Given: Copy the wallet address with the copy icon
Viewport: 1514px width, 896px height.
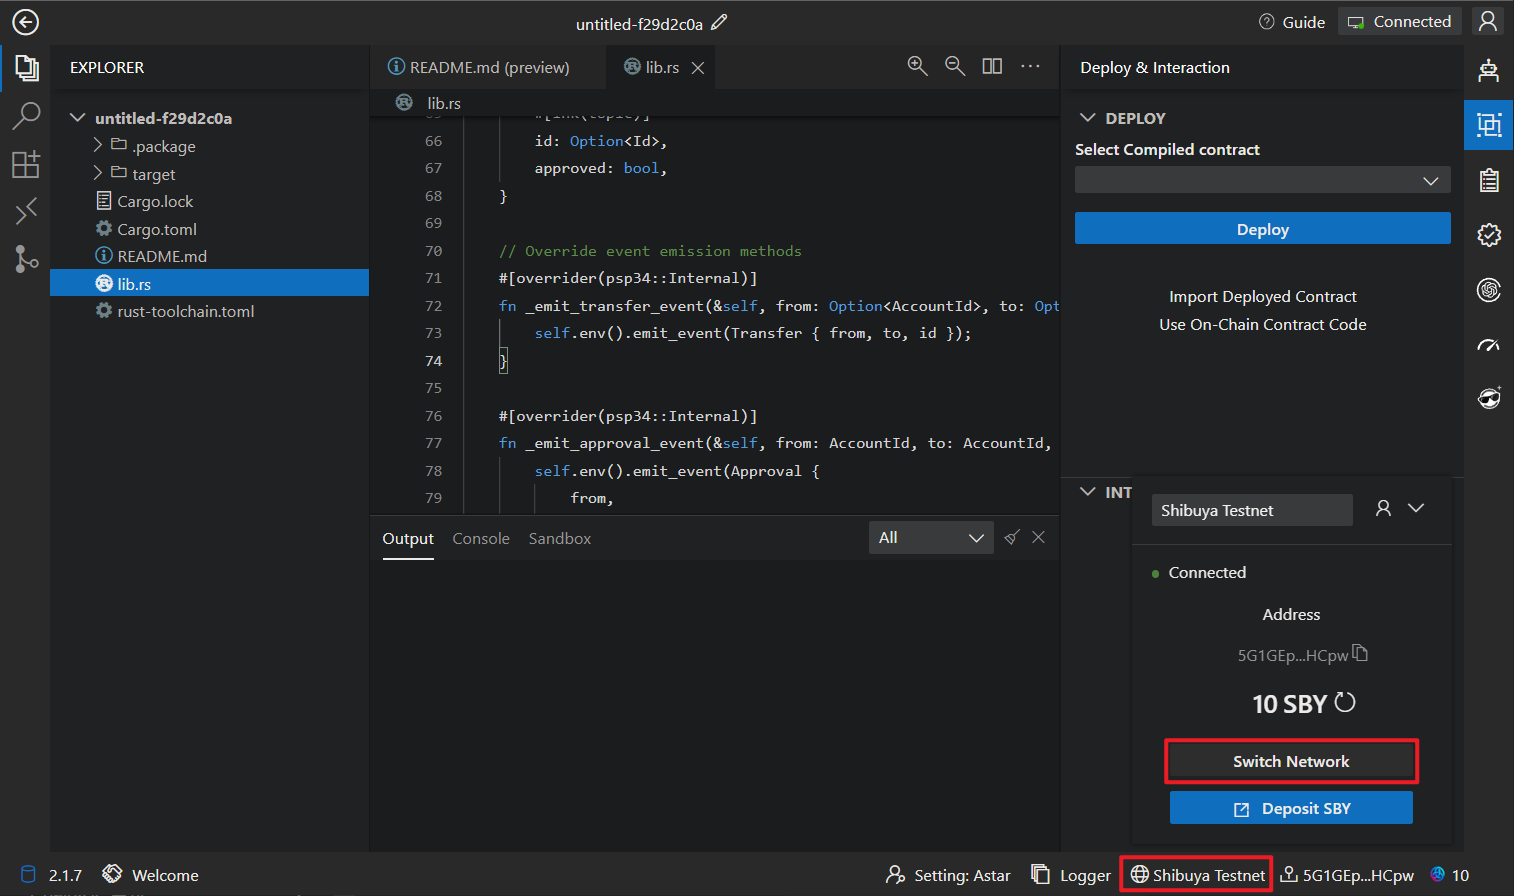Looking at the screenshot, I should click(x=1360, y=653).
